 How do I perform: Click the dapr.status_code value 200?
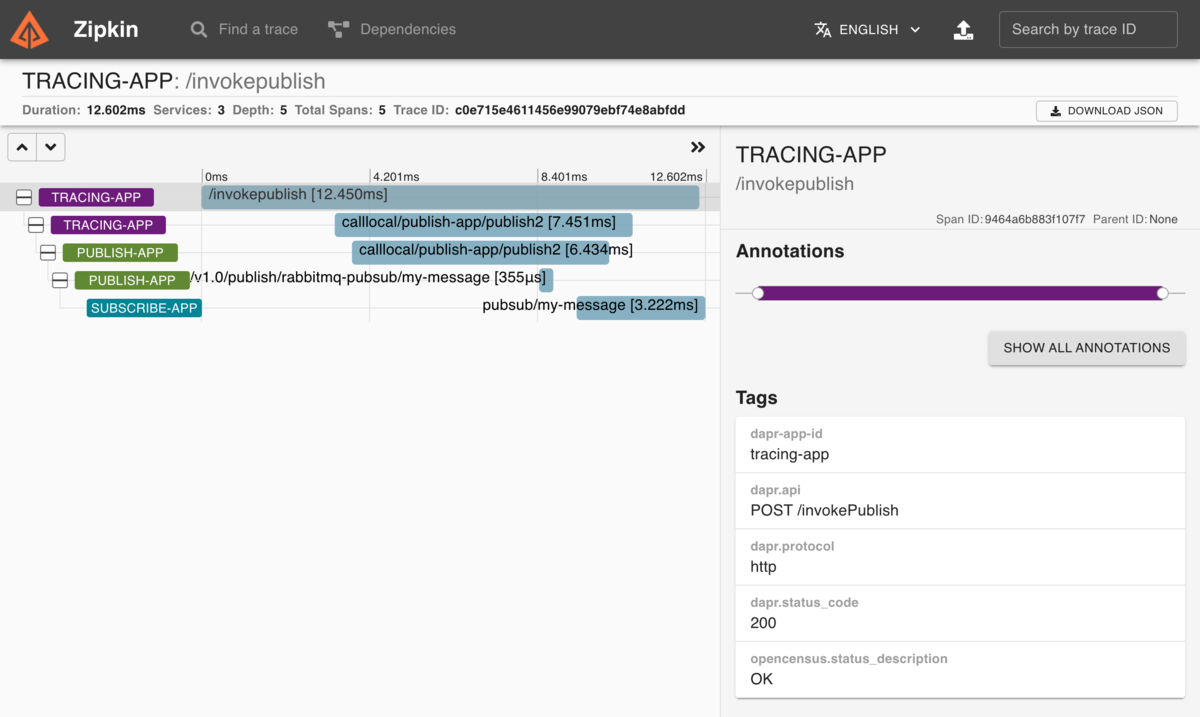(763, 622)
